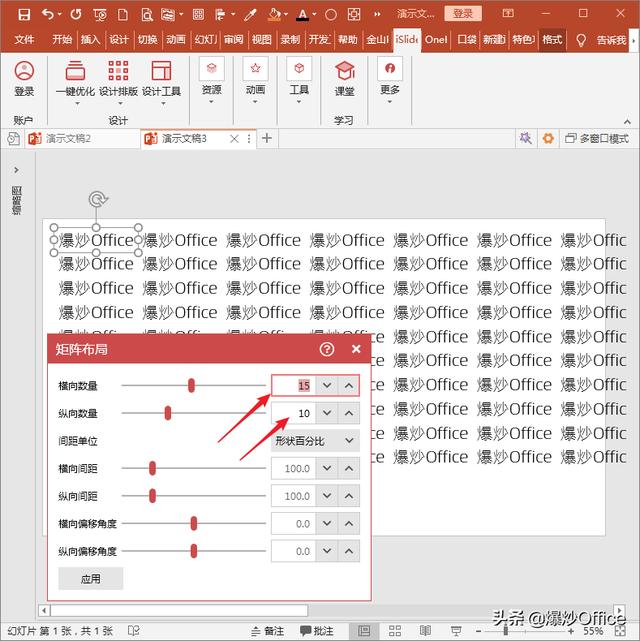Increase 横向数量 value with up arrow
This screenshot has height=641, width=640.
point(349,385)
